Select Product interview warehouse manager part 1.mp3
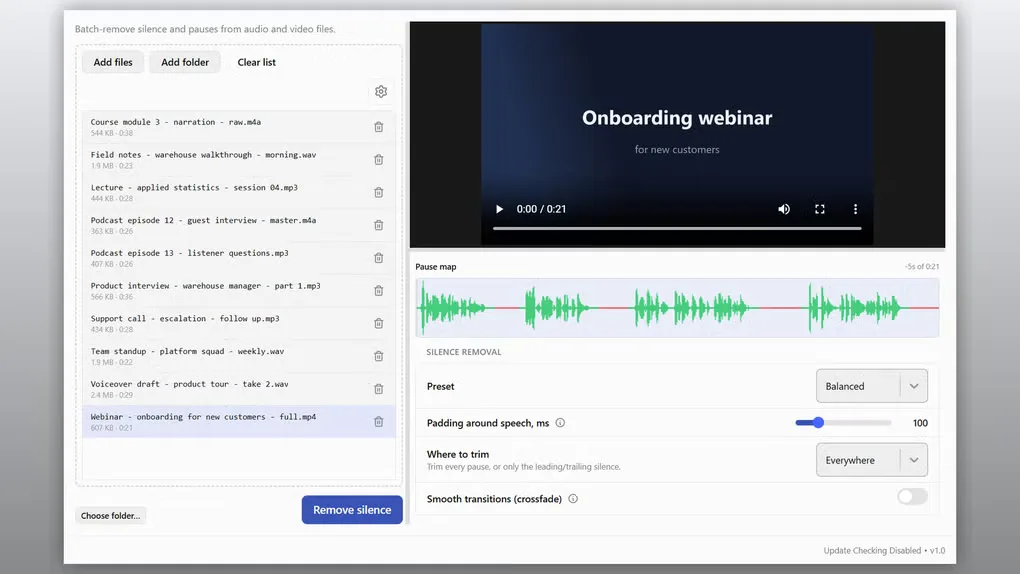The width and height of the screenshot is (1020, 574). pyautogui.click(x=239, y=290)
